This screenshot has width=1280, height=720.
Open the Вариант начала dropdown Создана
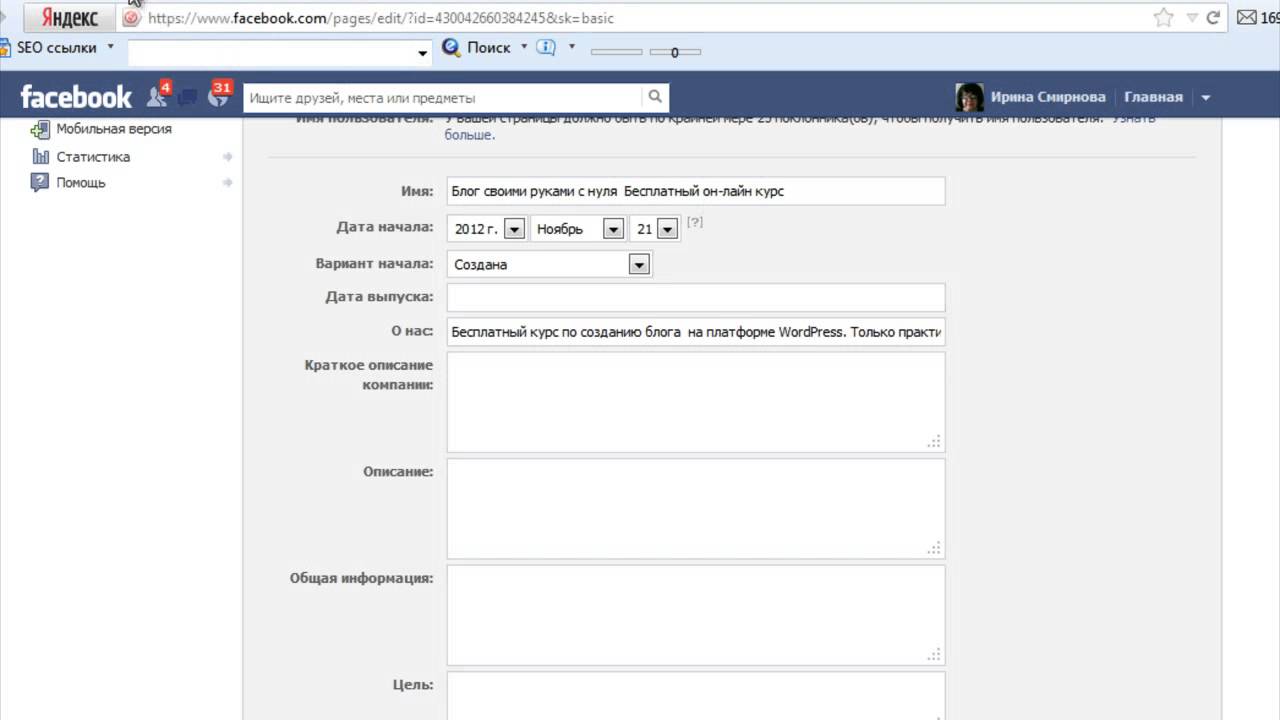tap(549, 265)
